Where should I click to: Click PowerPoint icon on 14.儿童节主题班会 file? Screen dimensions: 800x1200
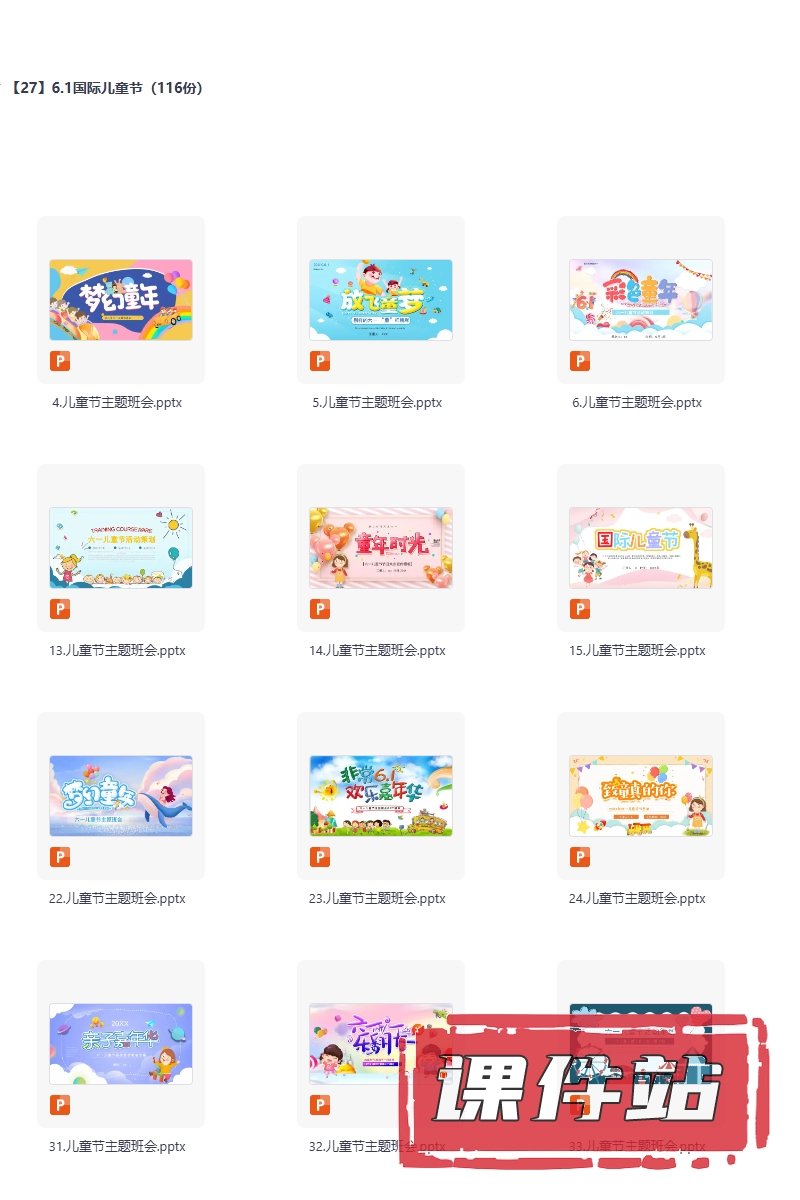pyautogui.click(x=320, y=609)
